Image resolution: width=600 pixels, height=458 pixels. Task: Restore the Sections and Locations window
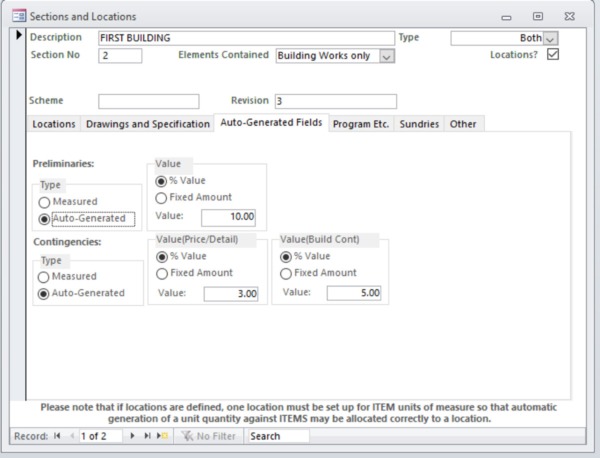coord(538,16)
